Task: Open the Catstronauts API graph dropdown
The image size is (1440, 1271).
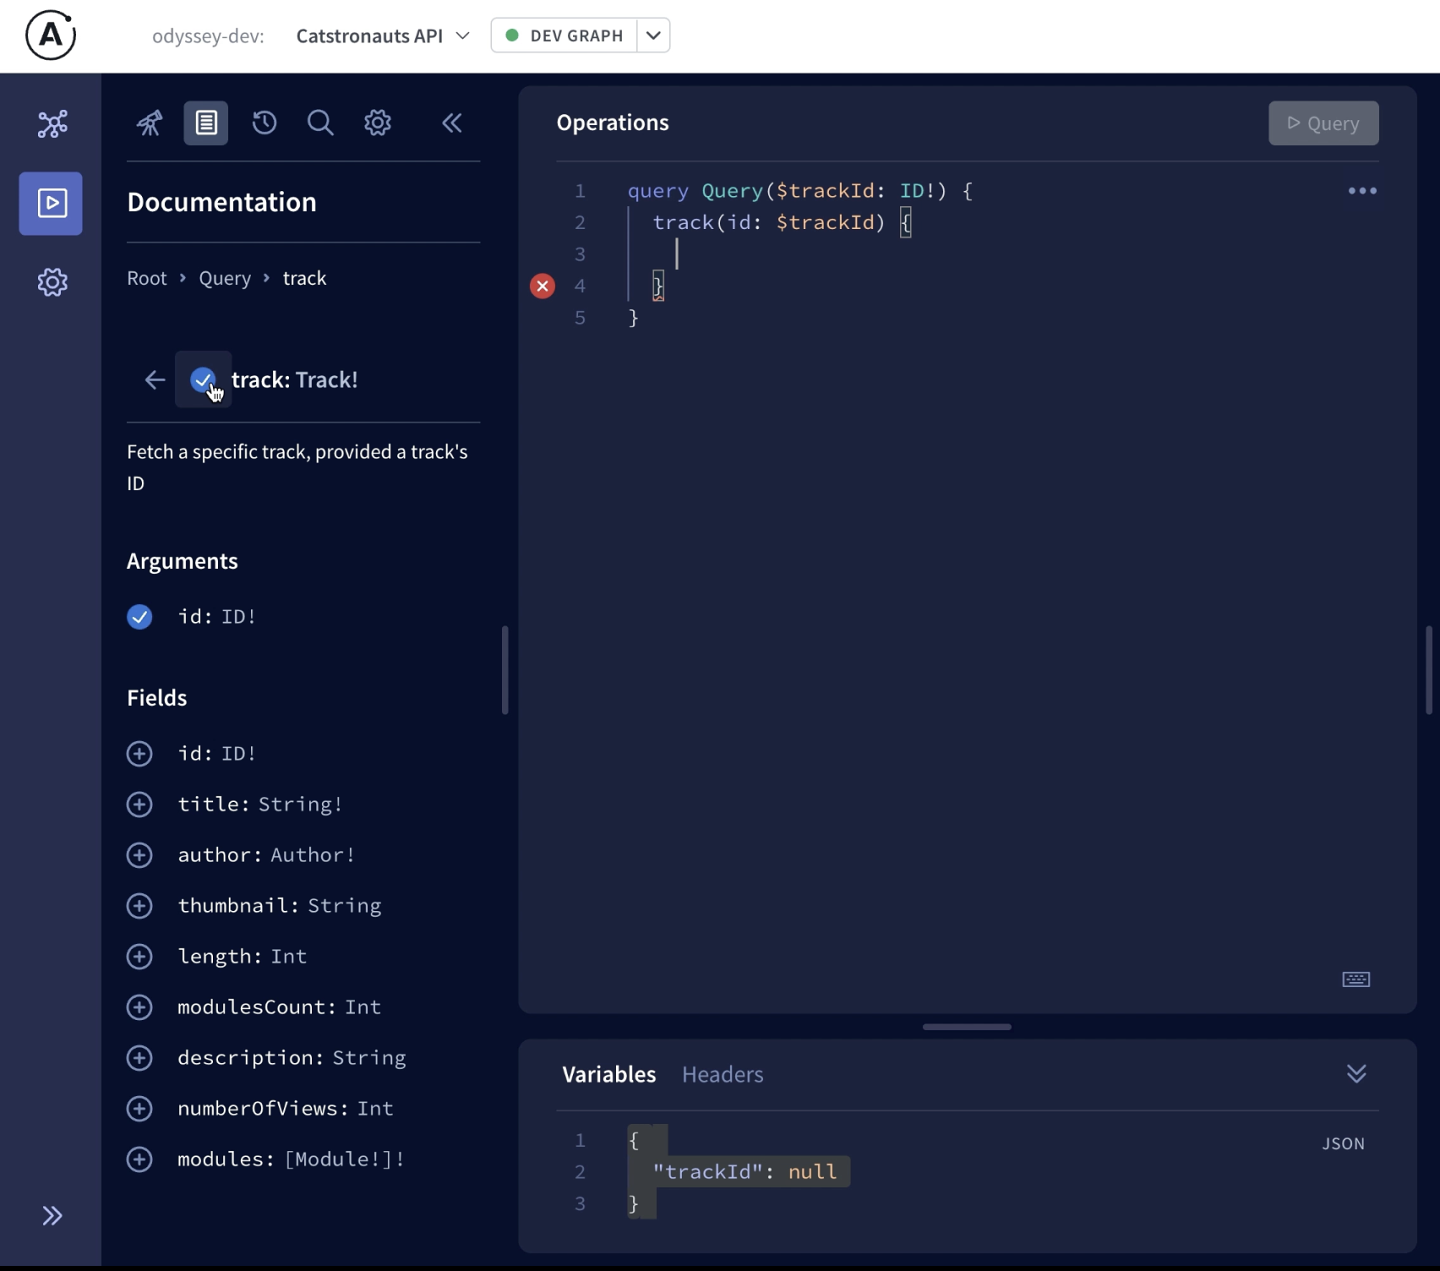Action: pyautogui.click(x=383, y=36)
